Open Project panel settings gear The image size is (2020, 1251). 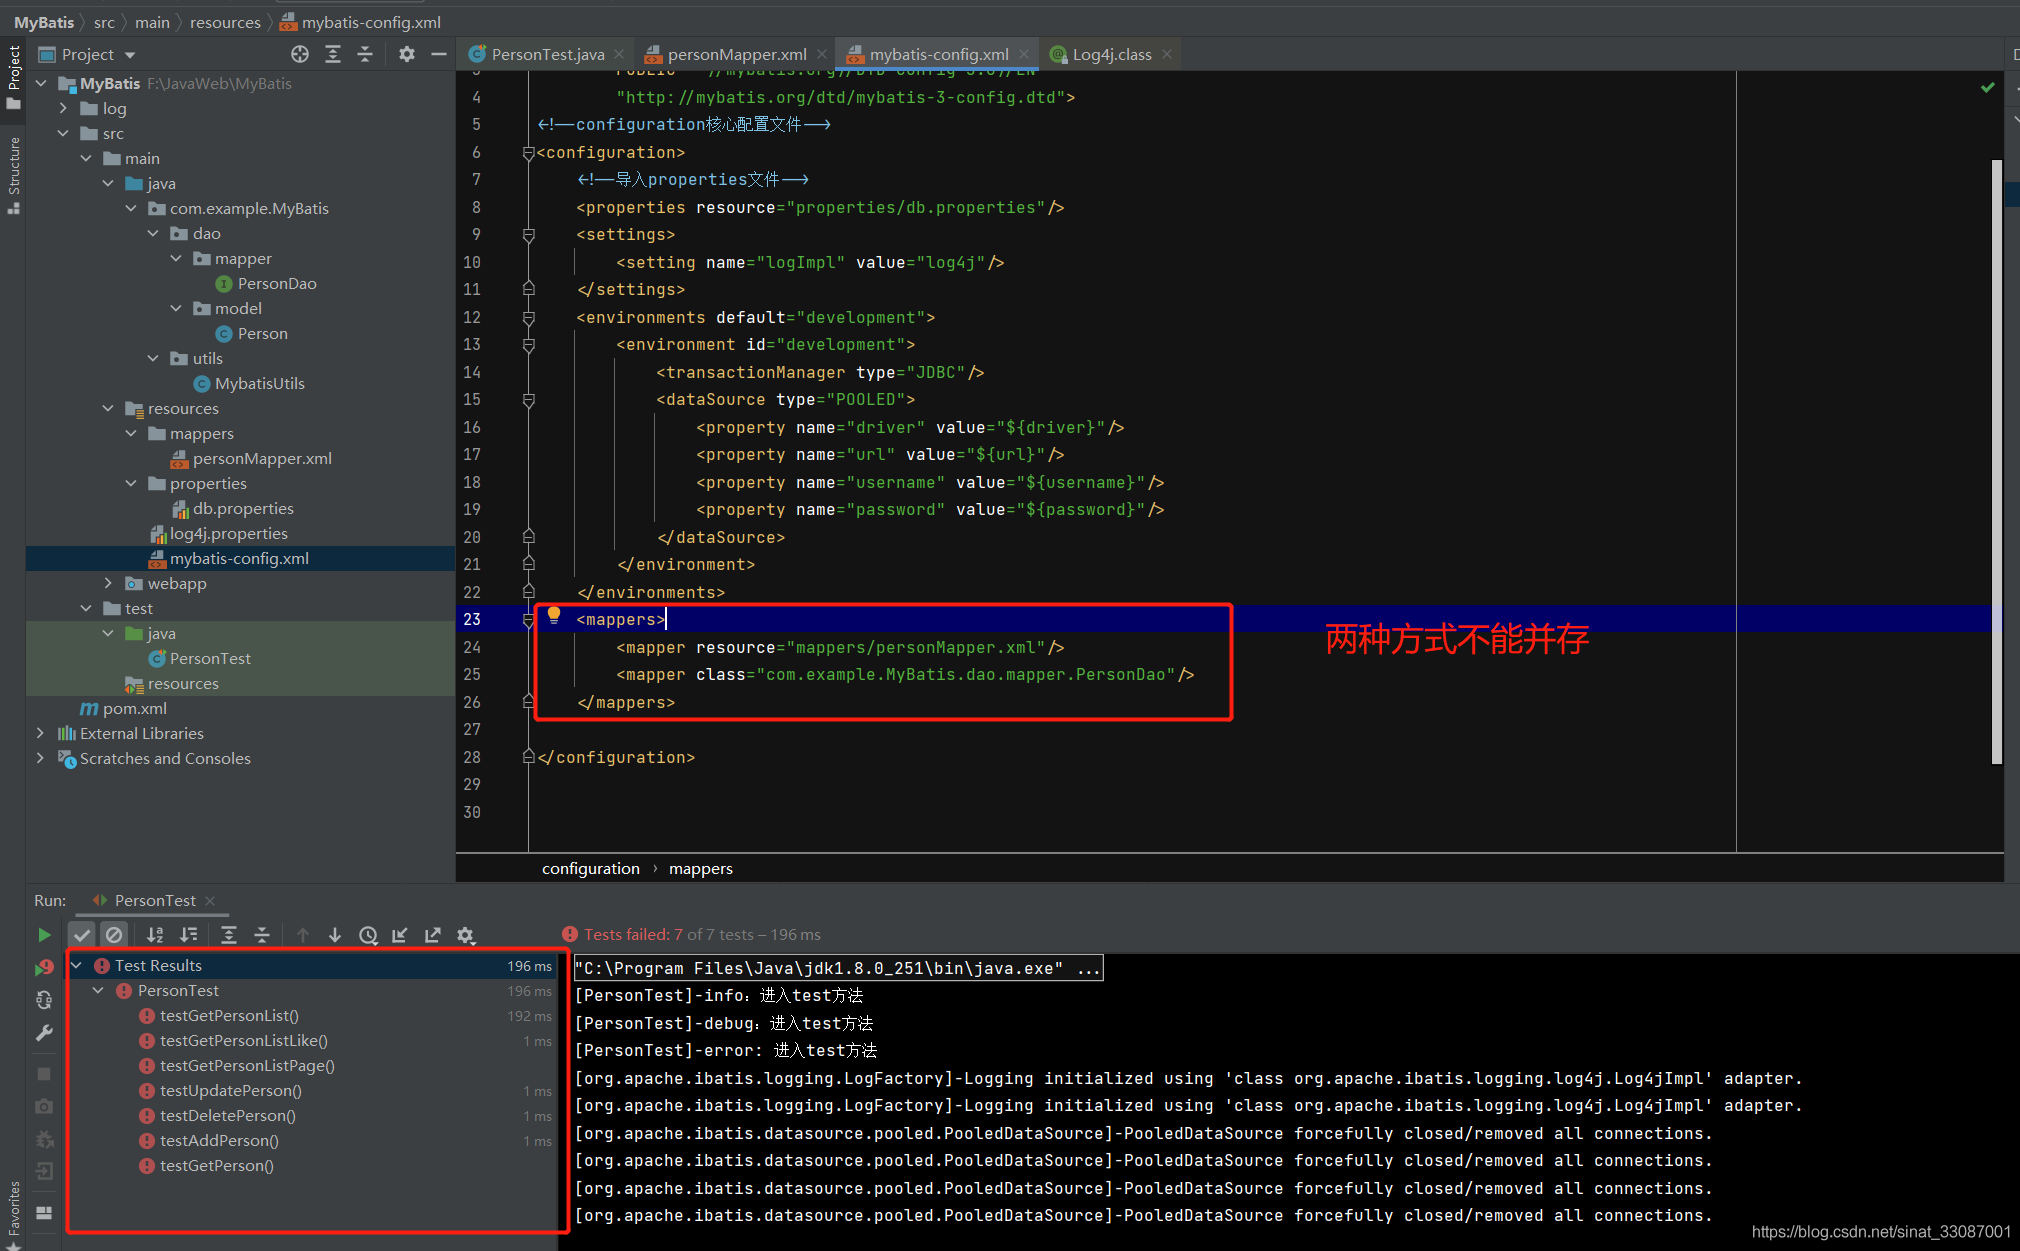[x=406, y=54]
